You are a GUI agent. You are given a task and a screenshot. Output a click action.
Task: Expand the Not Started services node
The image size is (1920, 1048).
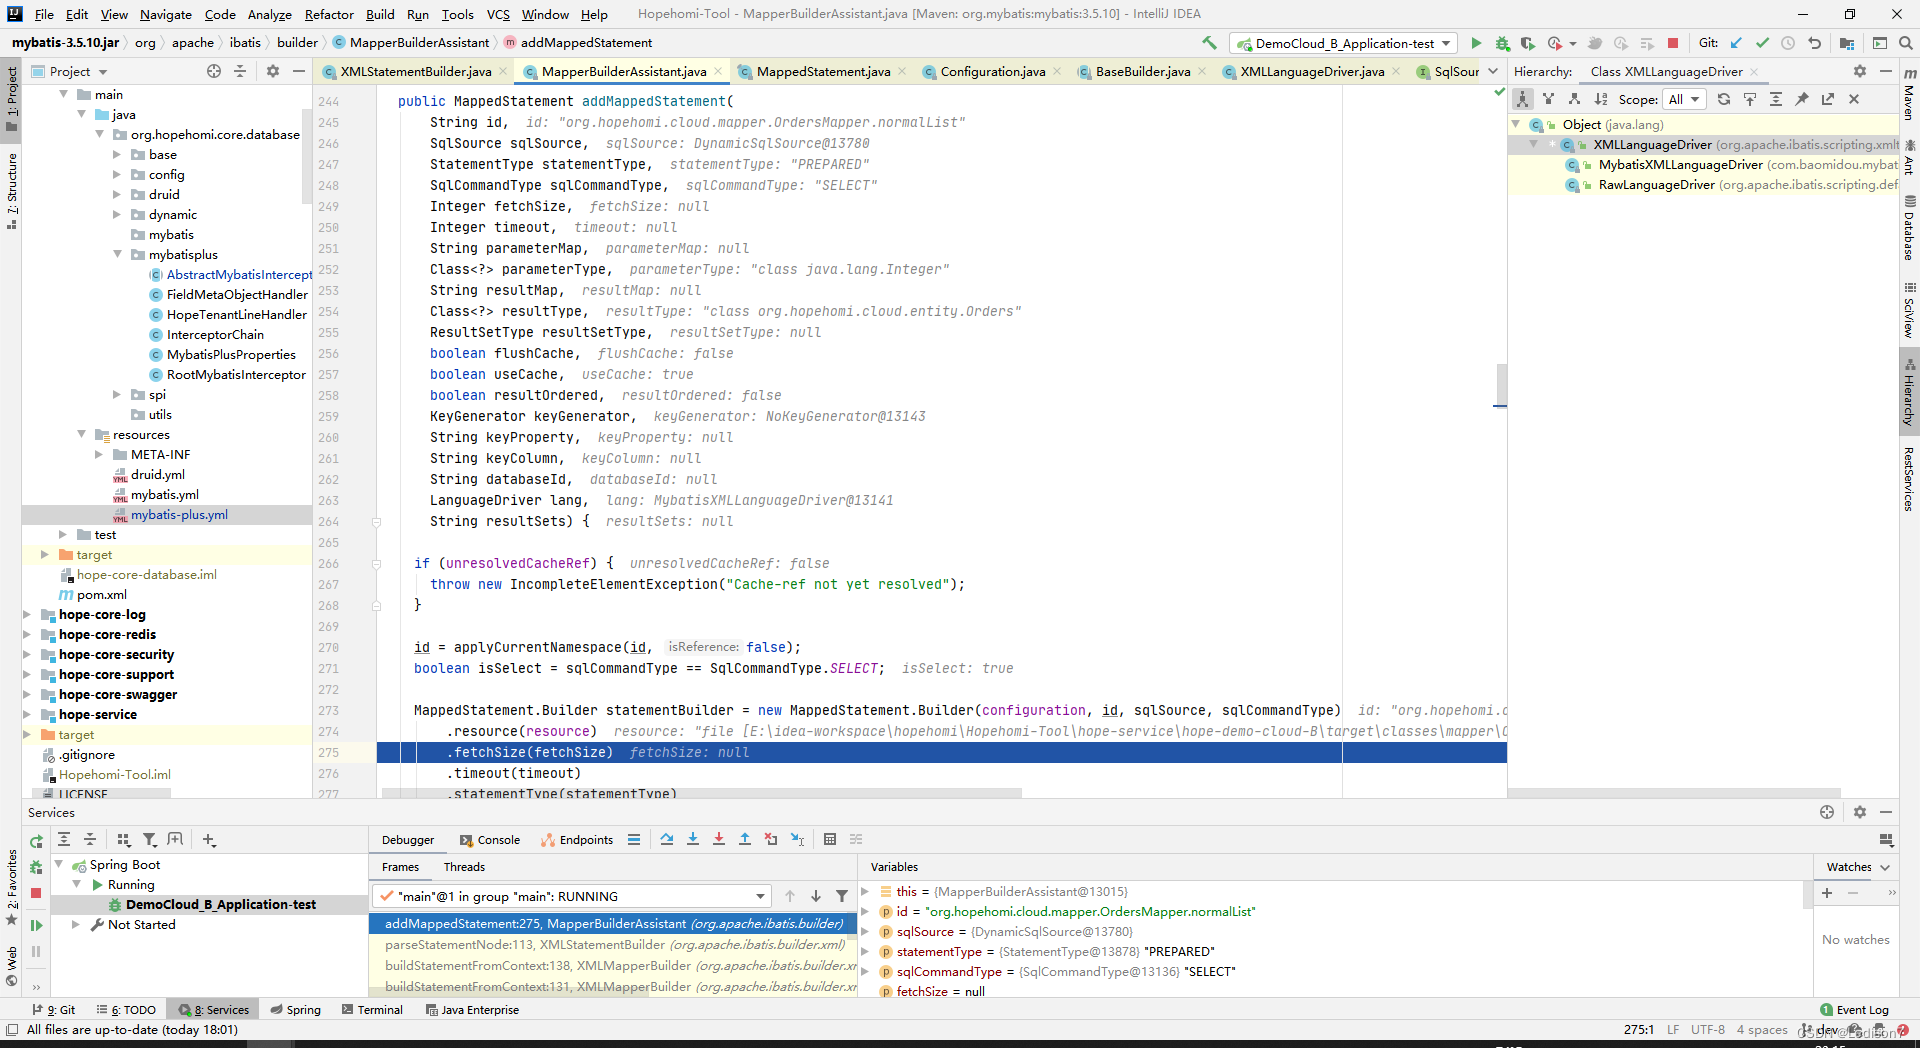pos(76,924)
